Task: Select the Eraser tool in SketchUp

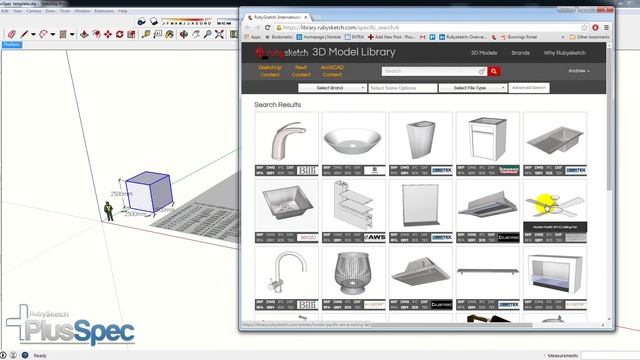Action: 11,34
